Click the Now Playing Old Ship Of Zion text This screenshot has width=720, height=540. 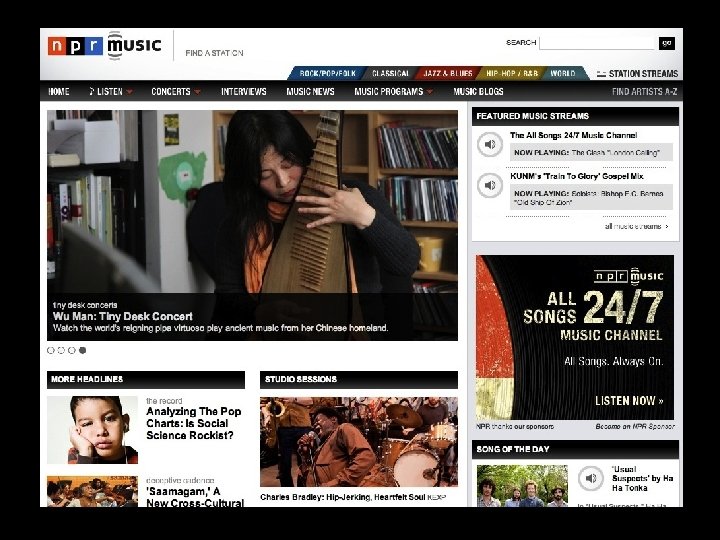pos(589,197)
